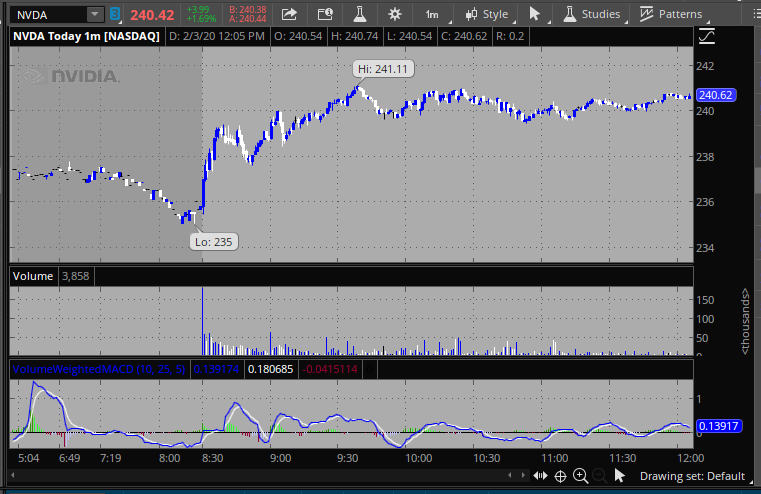Open the symbol selector dropdown arrow

pyautogui.click(x=96, y=15)
